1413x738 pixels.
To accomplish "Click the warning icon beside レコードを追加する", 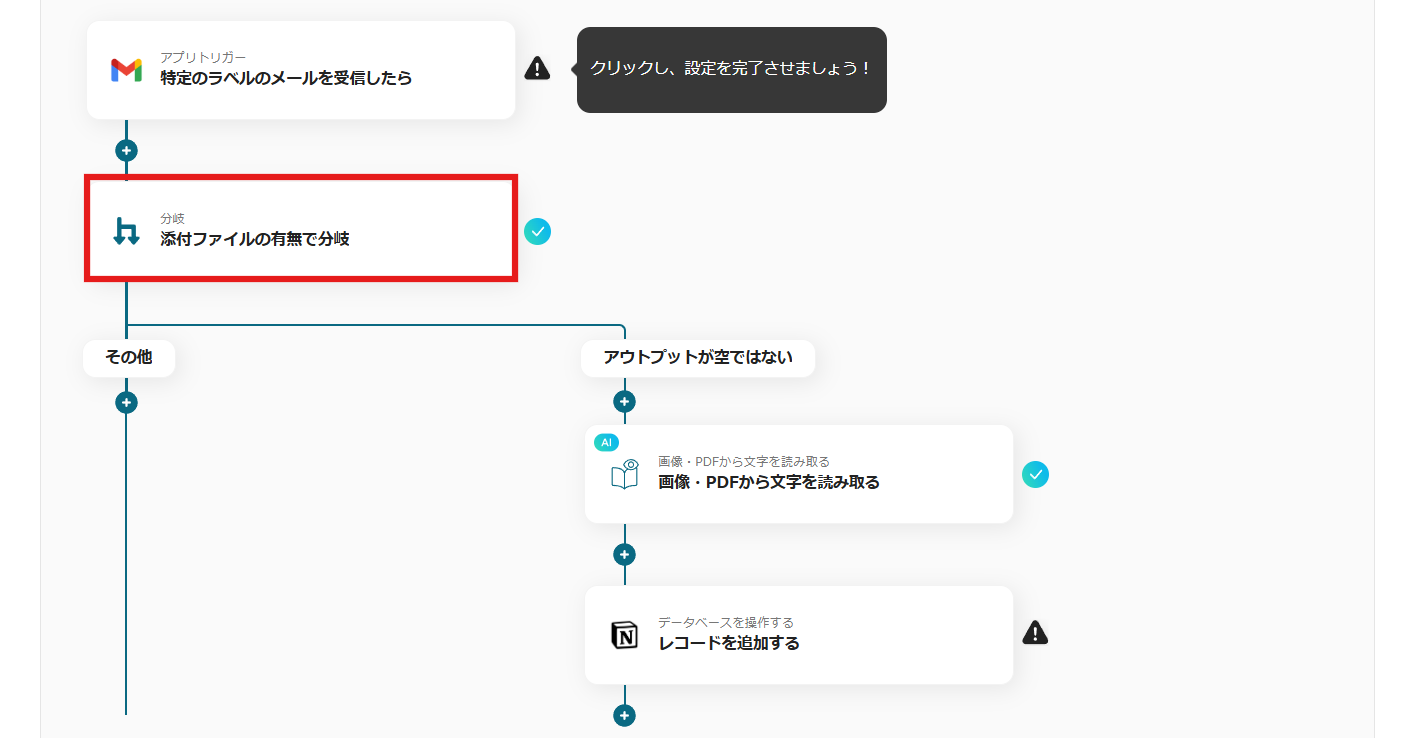I will click(x=1035, y=633).
